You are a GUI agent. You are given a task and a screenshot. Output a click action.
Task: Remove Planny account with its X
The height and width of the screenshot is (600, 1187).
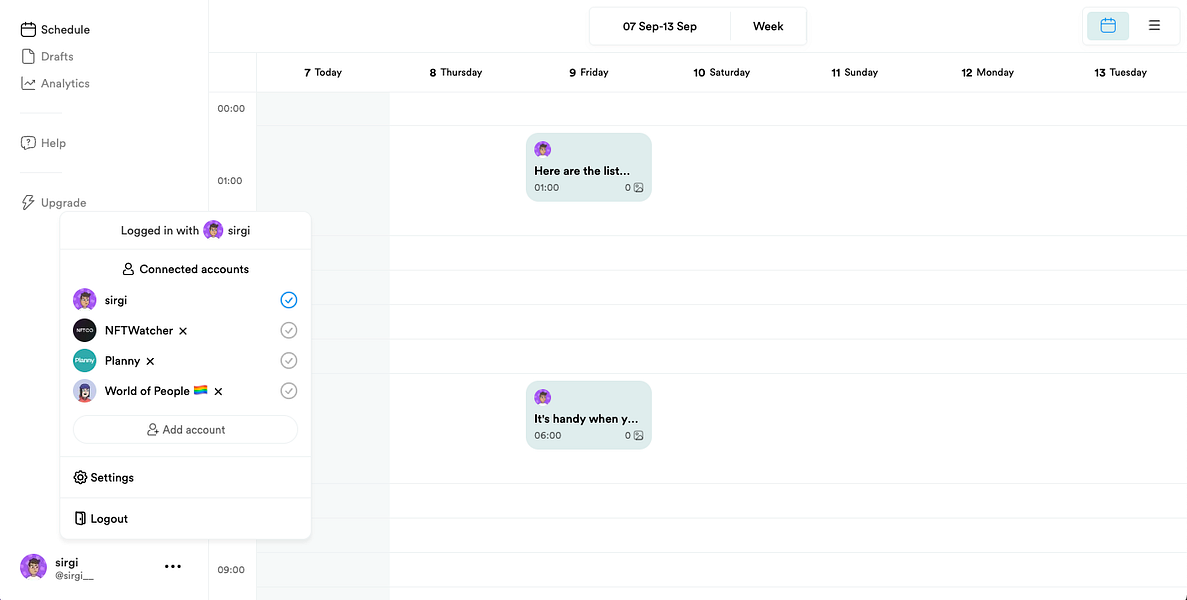pos(150,361)
